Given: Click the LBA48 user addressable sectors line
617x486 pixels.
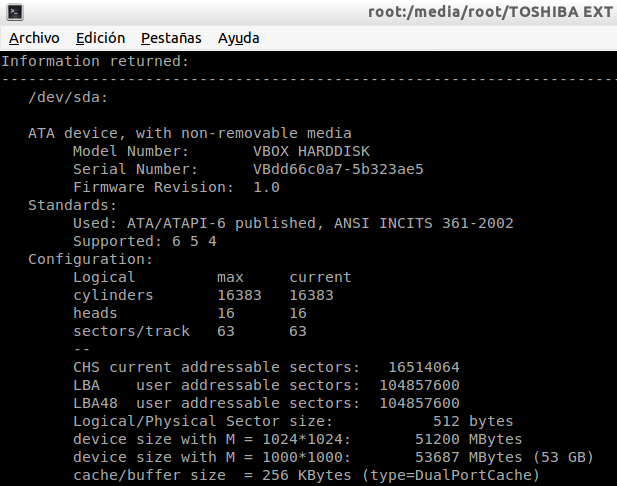Looking at the screenshot, I should [266, 403].
